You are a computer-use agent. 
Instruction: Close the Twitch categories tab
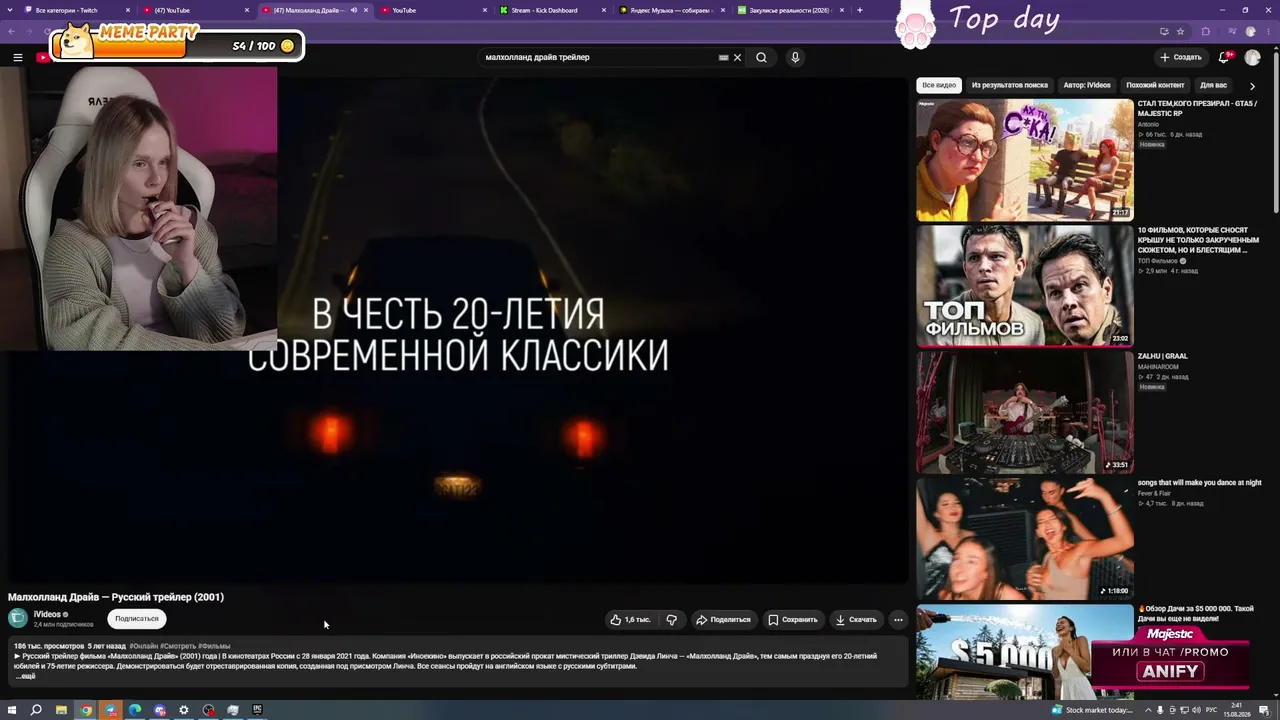[x=128, y=10]
